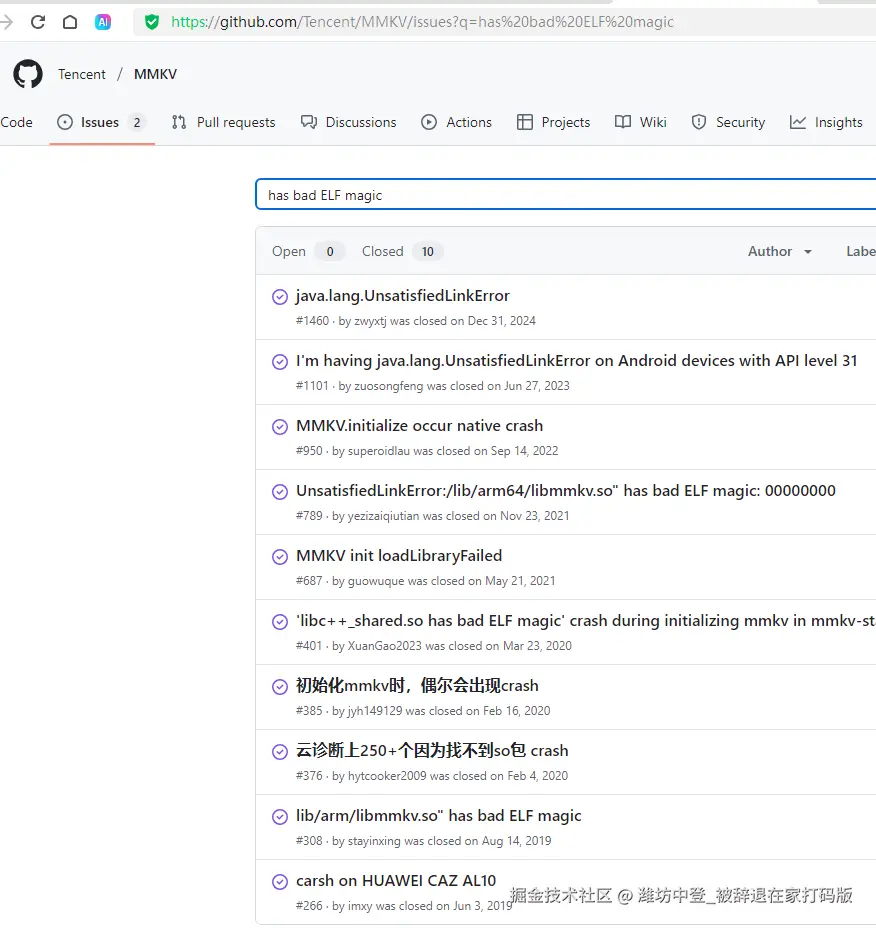Open issue UnsatisfiedLinkError libmmkv.so bad ELF magic 00000000
The height and width of the screenshot is (928, 876).
coord(565,491)
